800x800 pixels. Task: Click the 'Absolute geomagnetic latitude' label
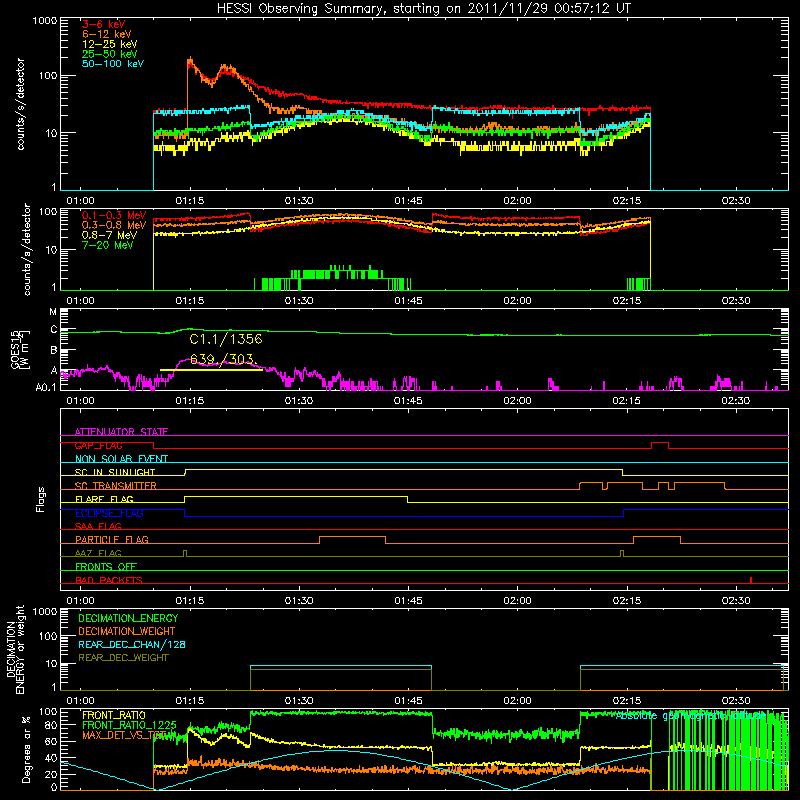click(691, 716)
